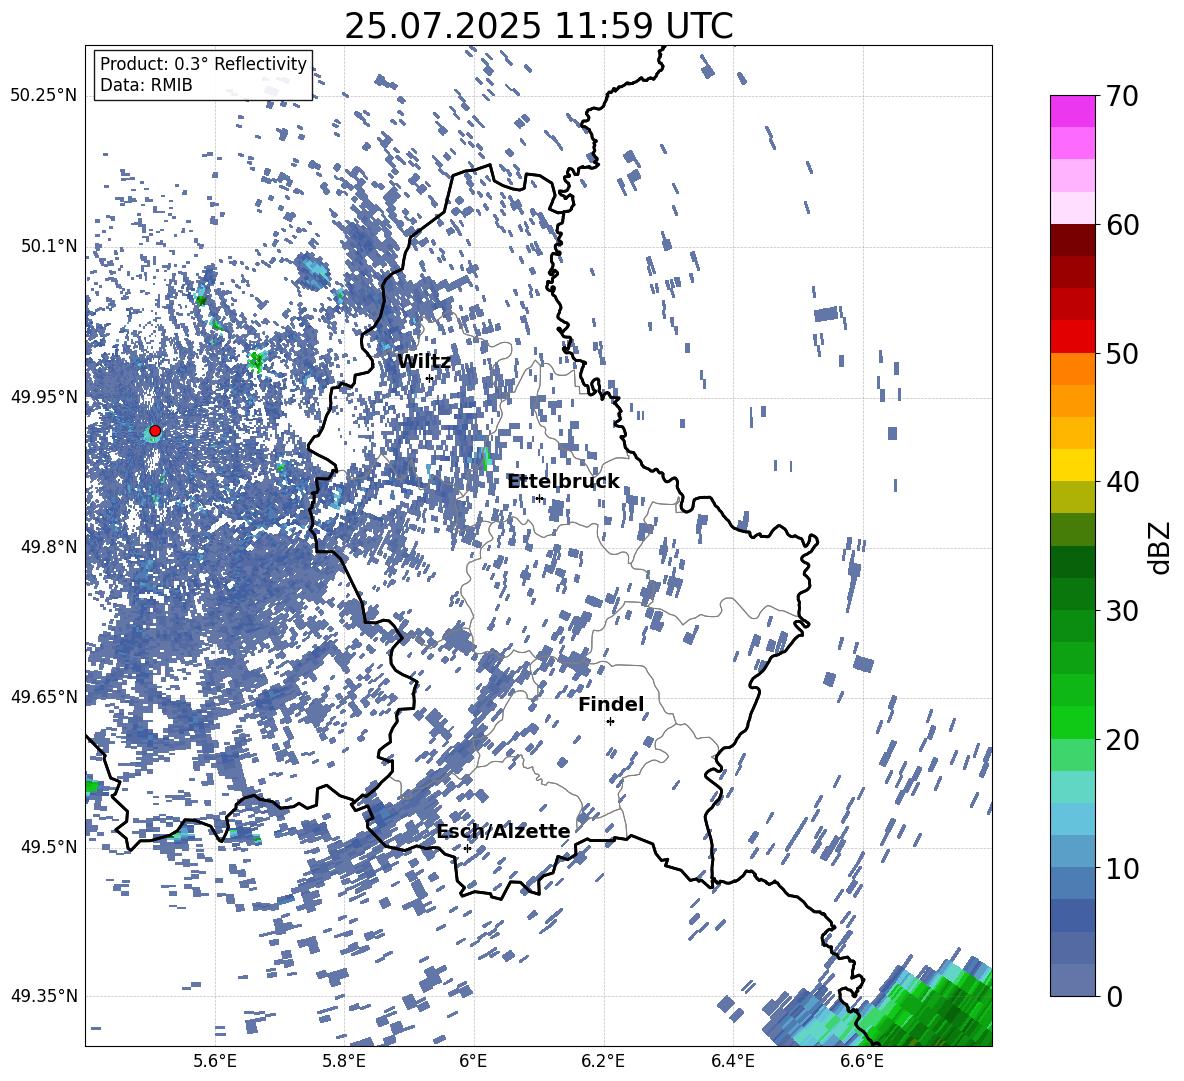Click the 49.8°N latitude label

pyautogui.click(x=48, y=547)
